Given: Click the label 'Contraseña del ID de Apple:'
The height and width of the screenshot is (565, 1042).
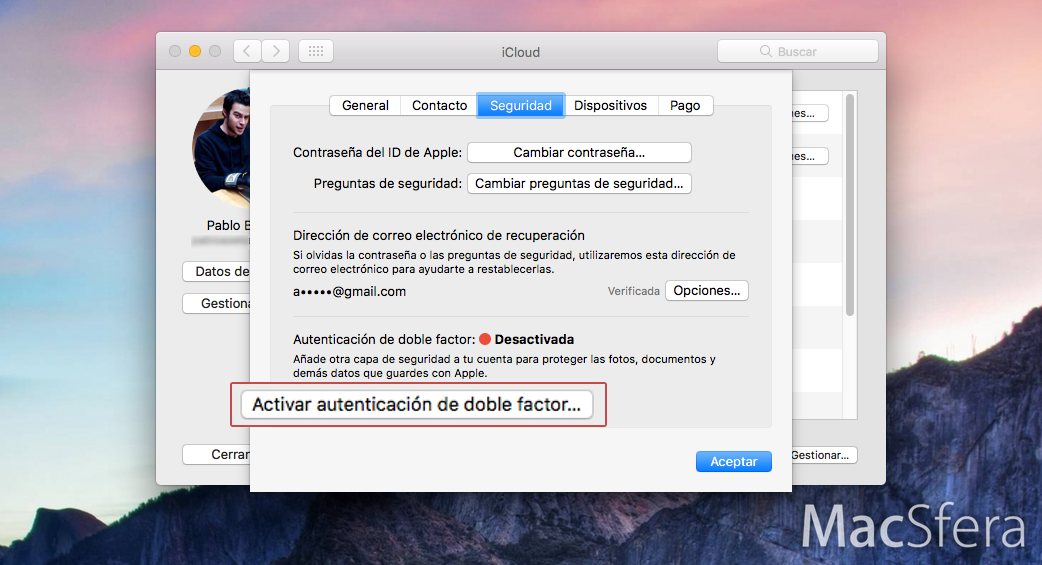Looking at the screenshot, I should click(x=377, y=152).
